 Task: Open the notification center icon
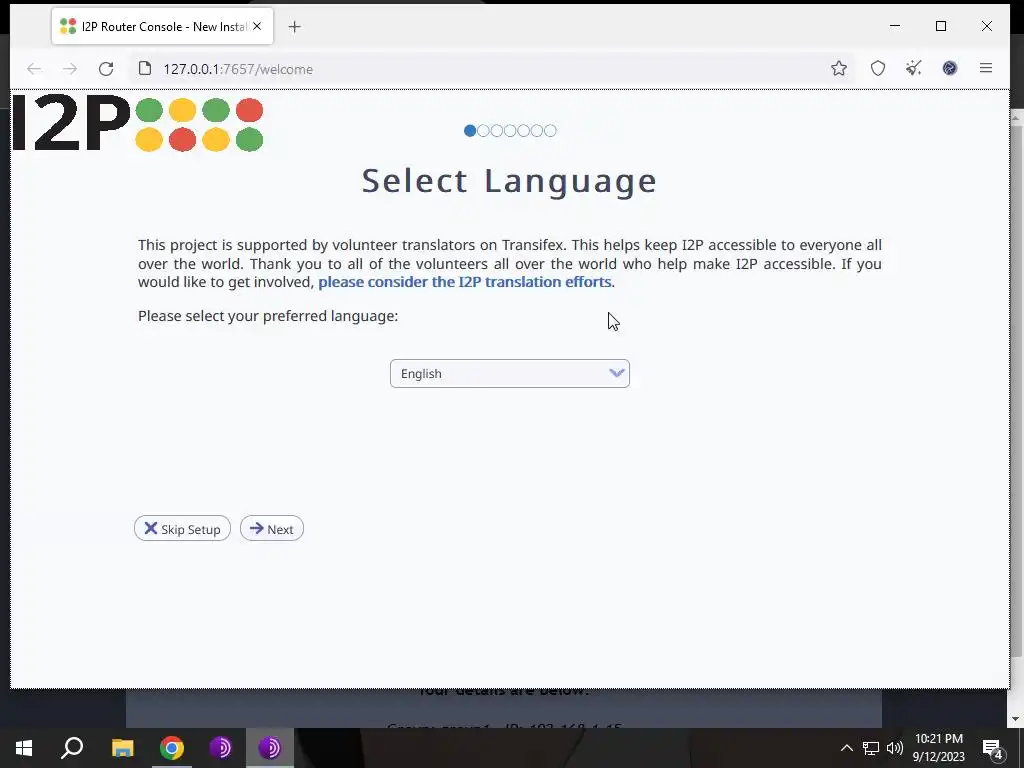pos(993,748)
